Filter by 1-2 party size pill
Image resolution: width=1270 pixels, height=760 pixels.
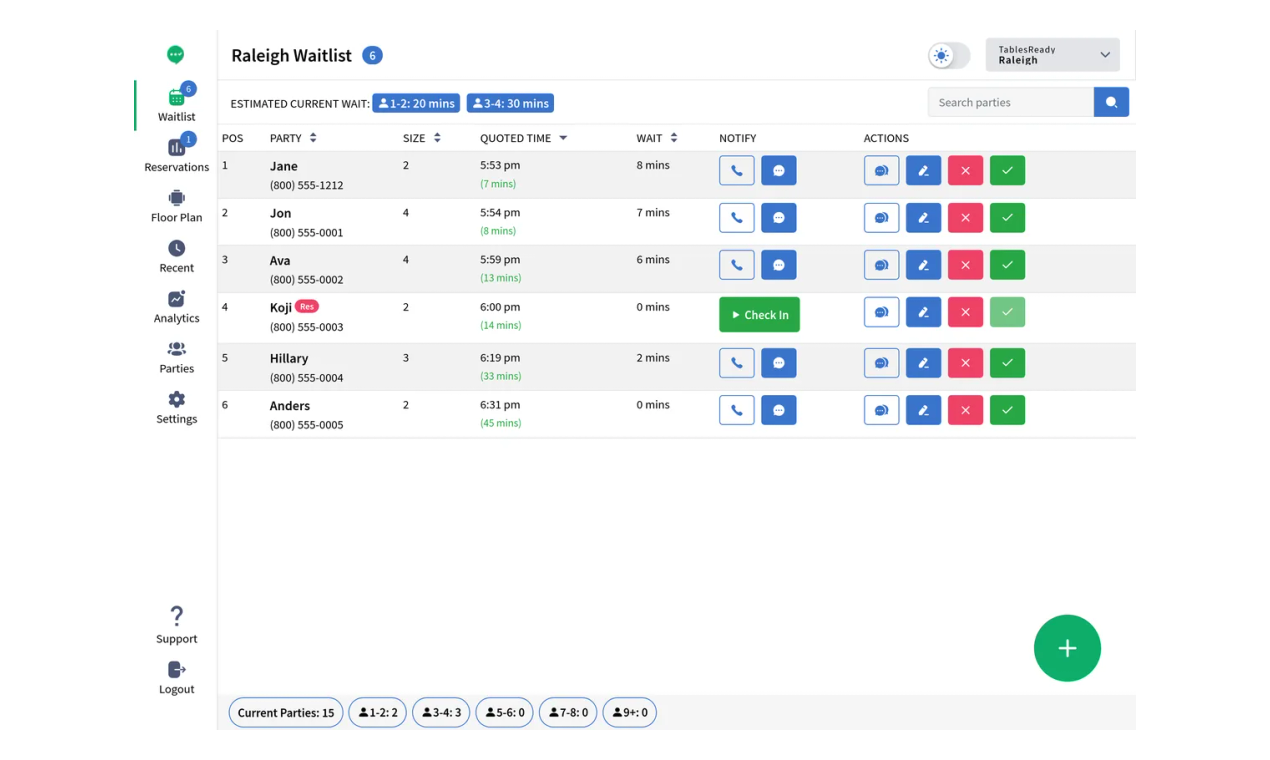(x=377, y=713)
